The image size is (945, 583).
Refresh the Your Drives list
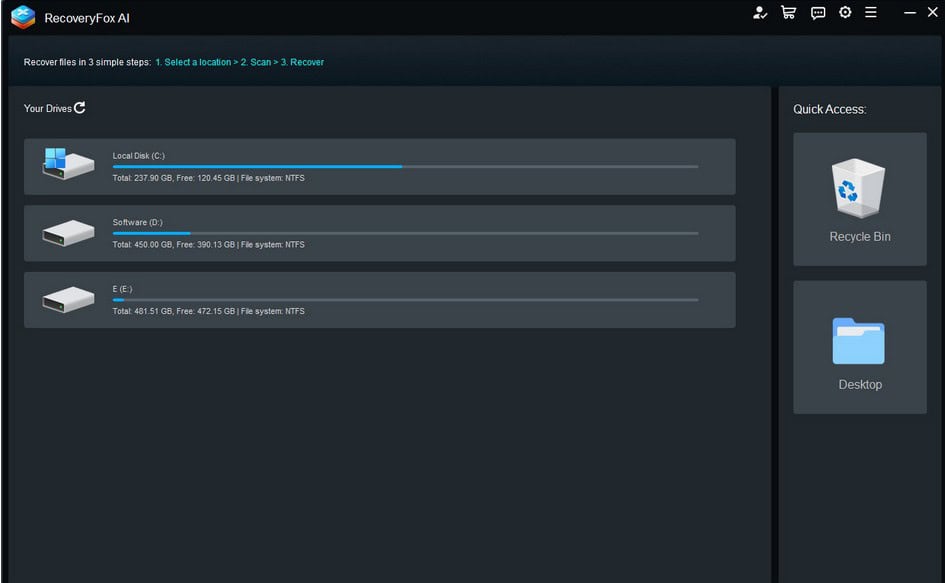point(80,108)
